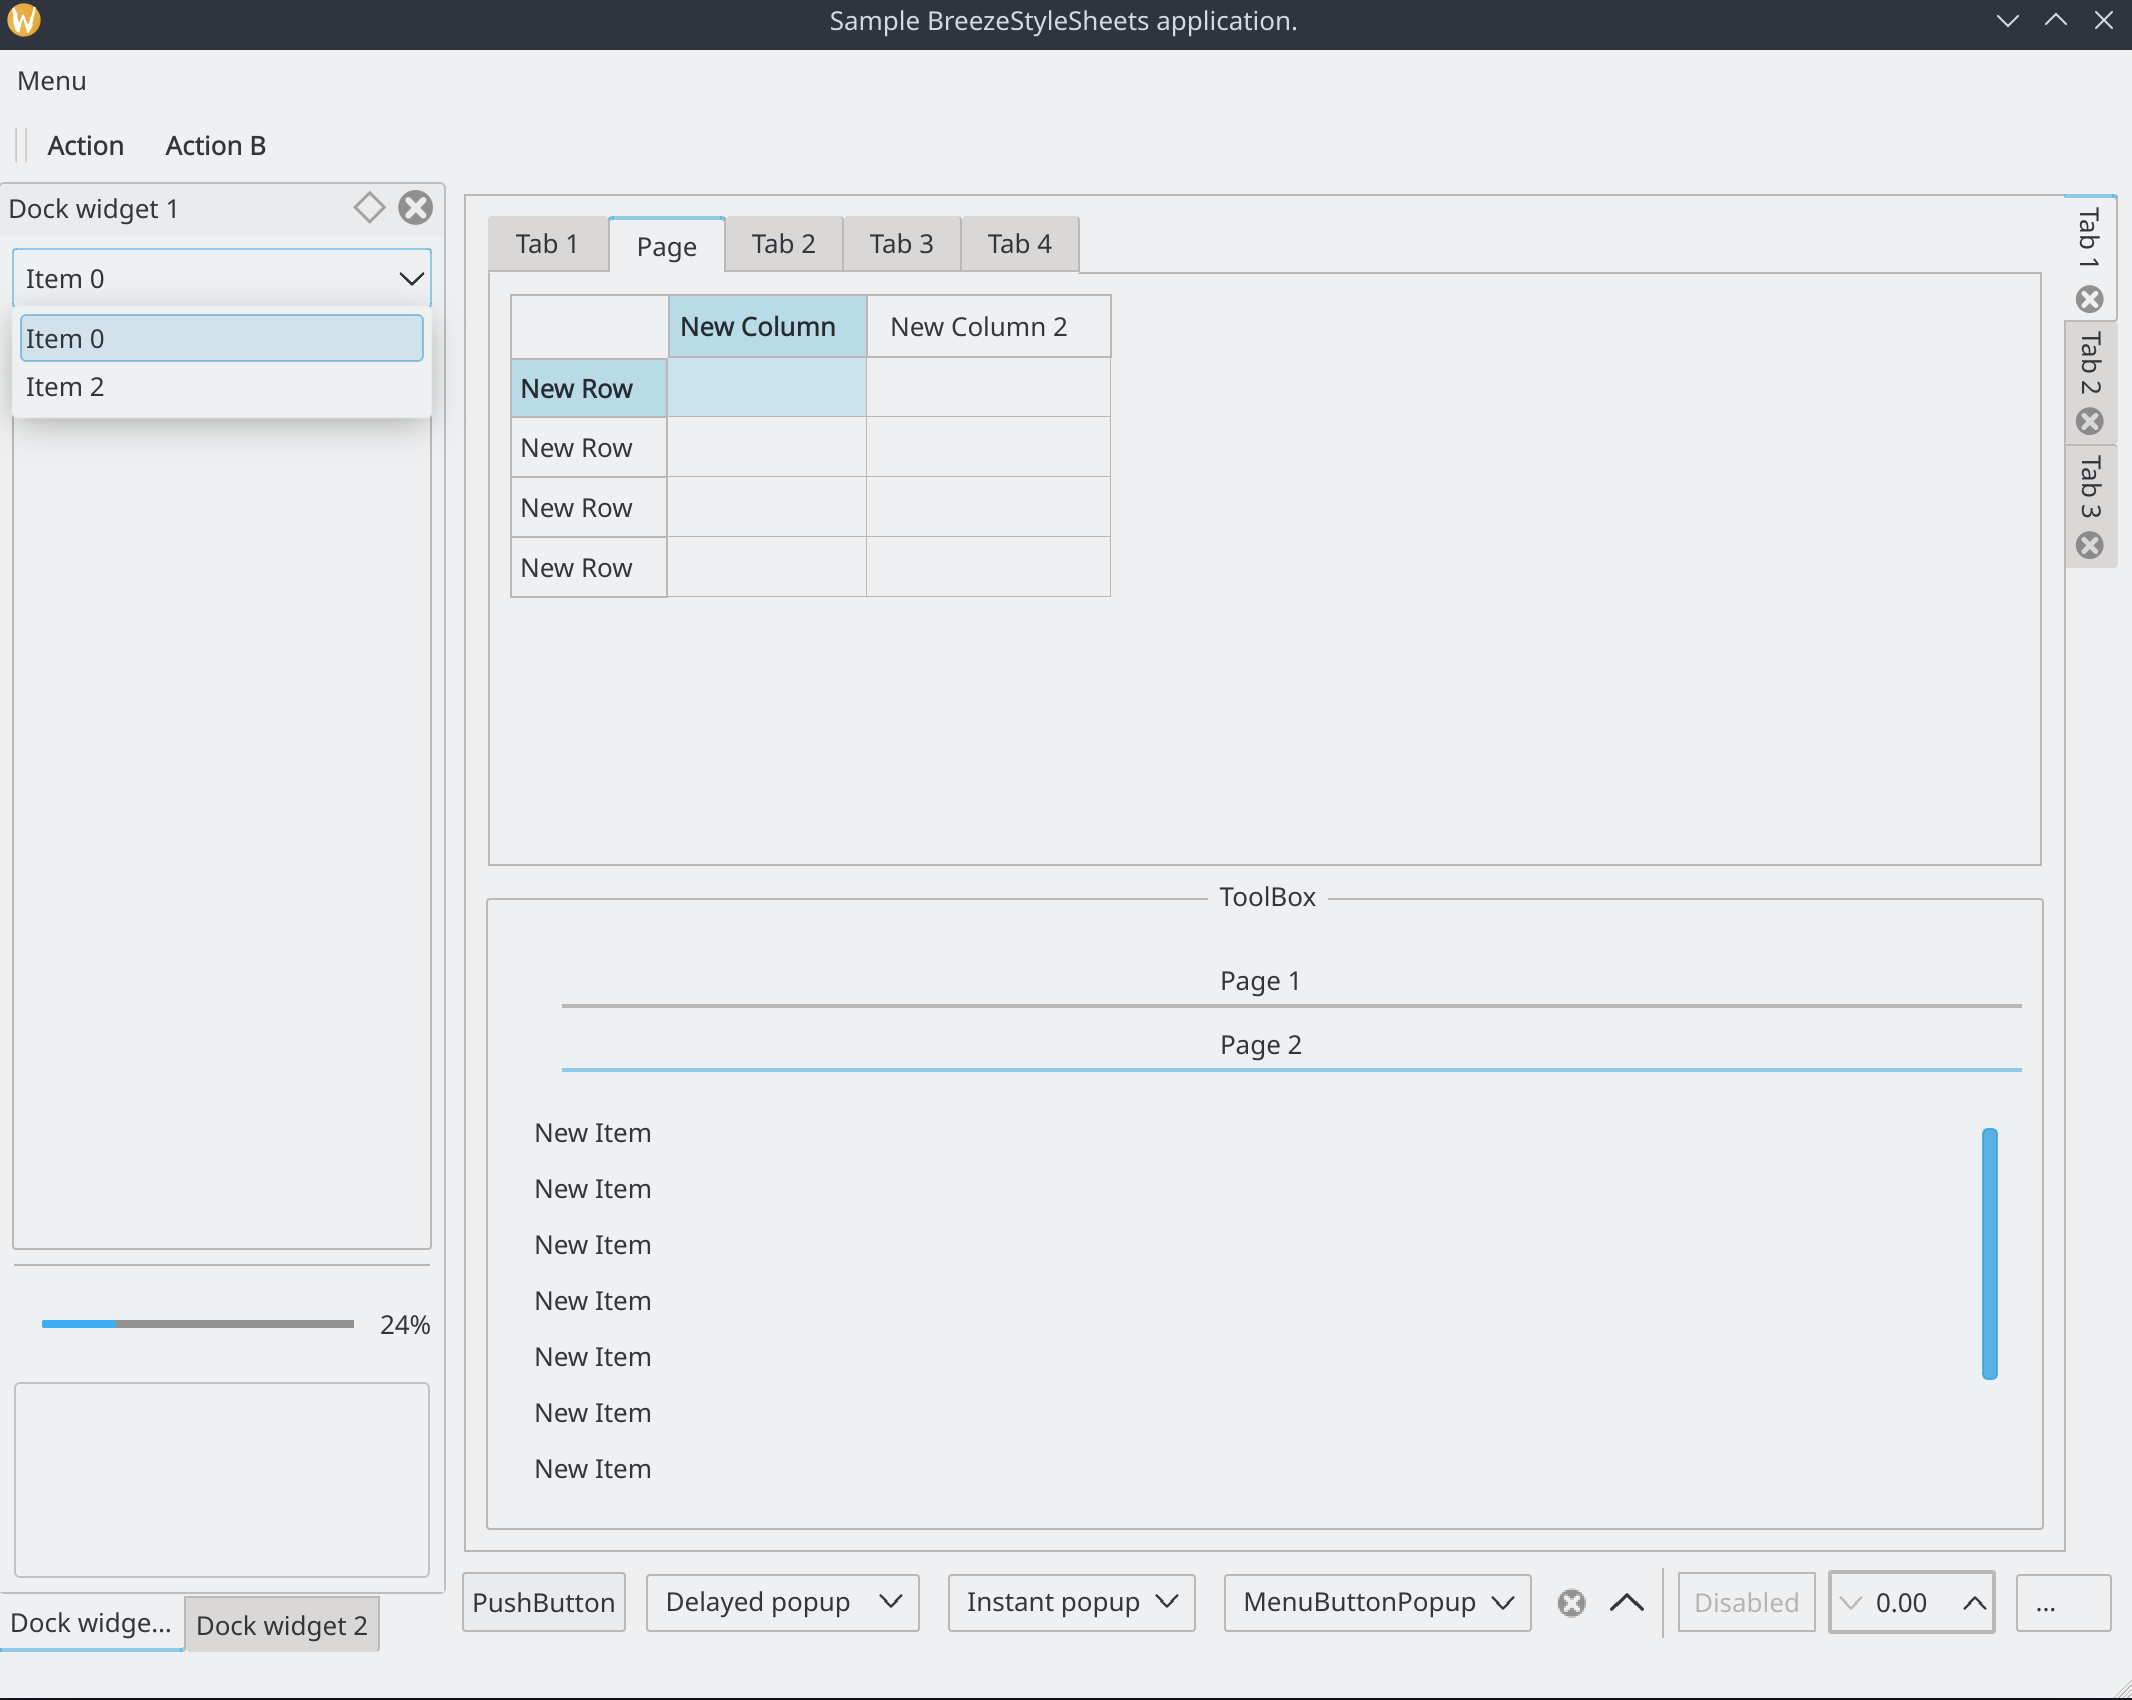This screenshot has width=2132, height=1700.
Task: Click the clear/cancel button icon in toolbar
Action: pos(1572,1599)
